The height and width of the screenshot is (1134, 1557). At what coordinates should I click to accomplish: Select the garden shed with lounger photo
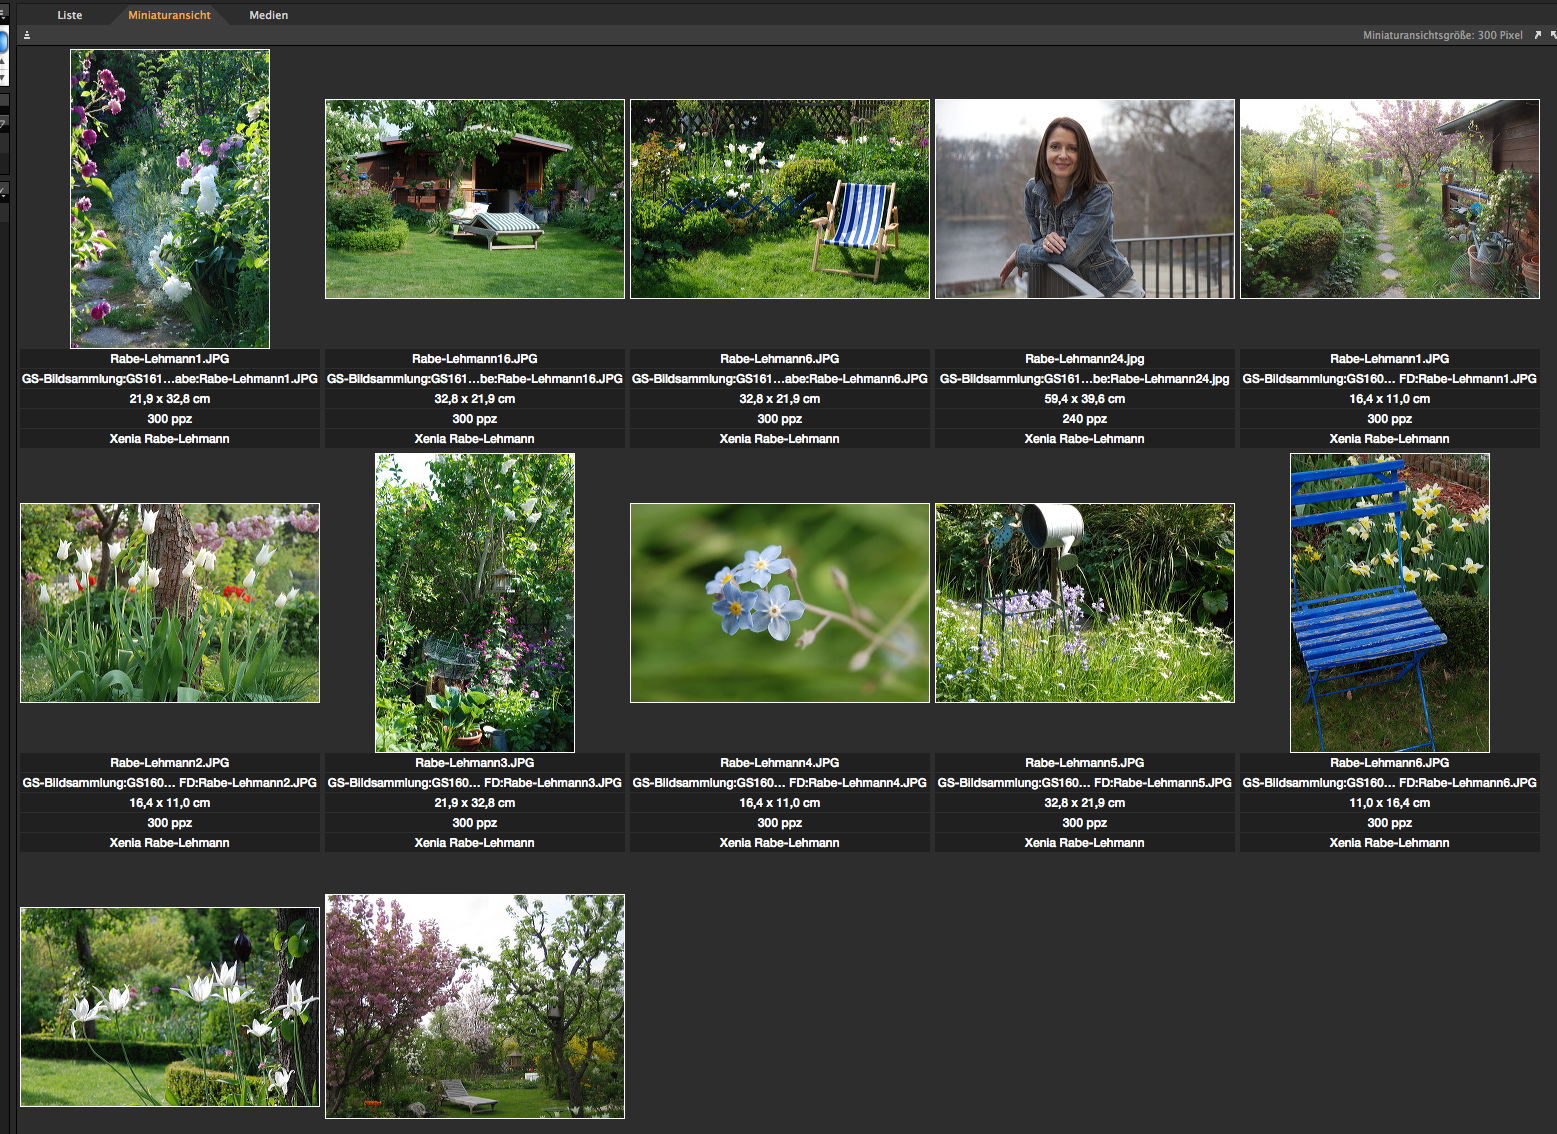point(474,199)
